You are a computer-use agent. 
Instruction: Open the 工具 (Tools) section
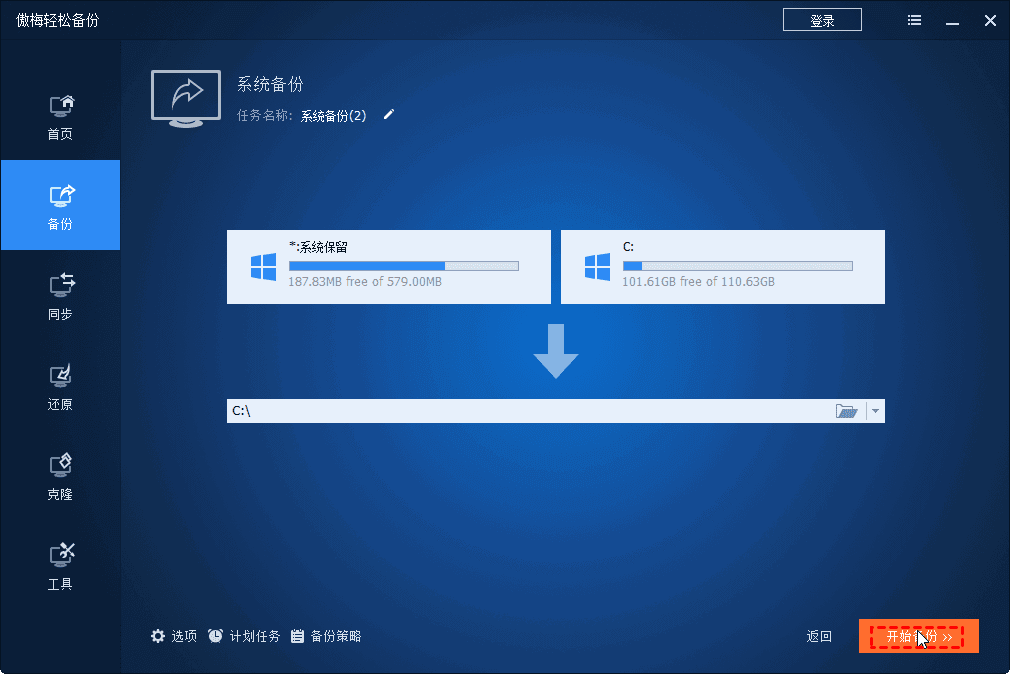pos(60,565)
